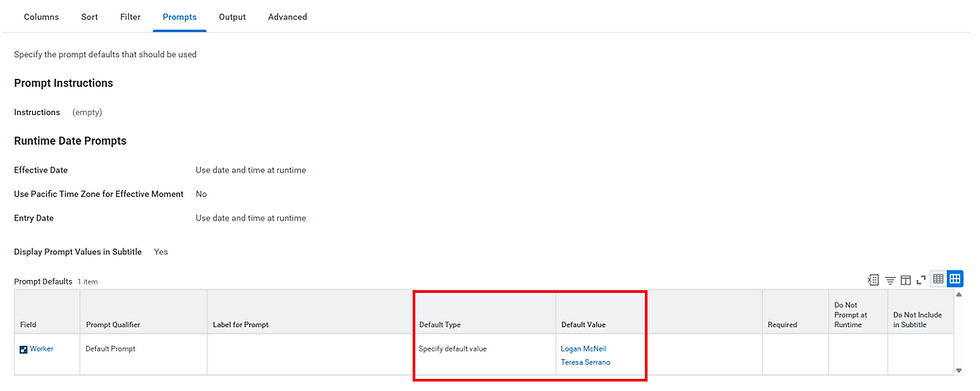Click the Effective Date runtime value

click(251, 170)
